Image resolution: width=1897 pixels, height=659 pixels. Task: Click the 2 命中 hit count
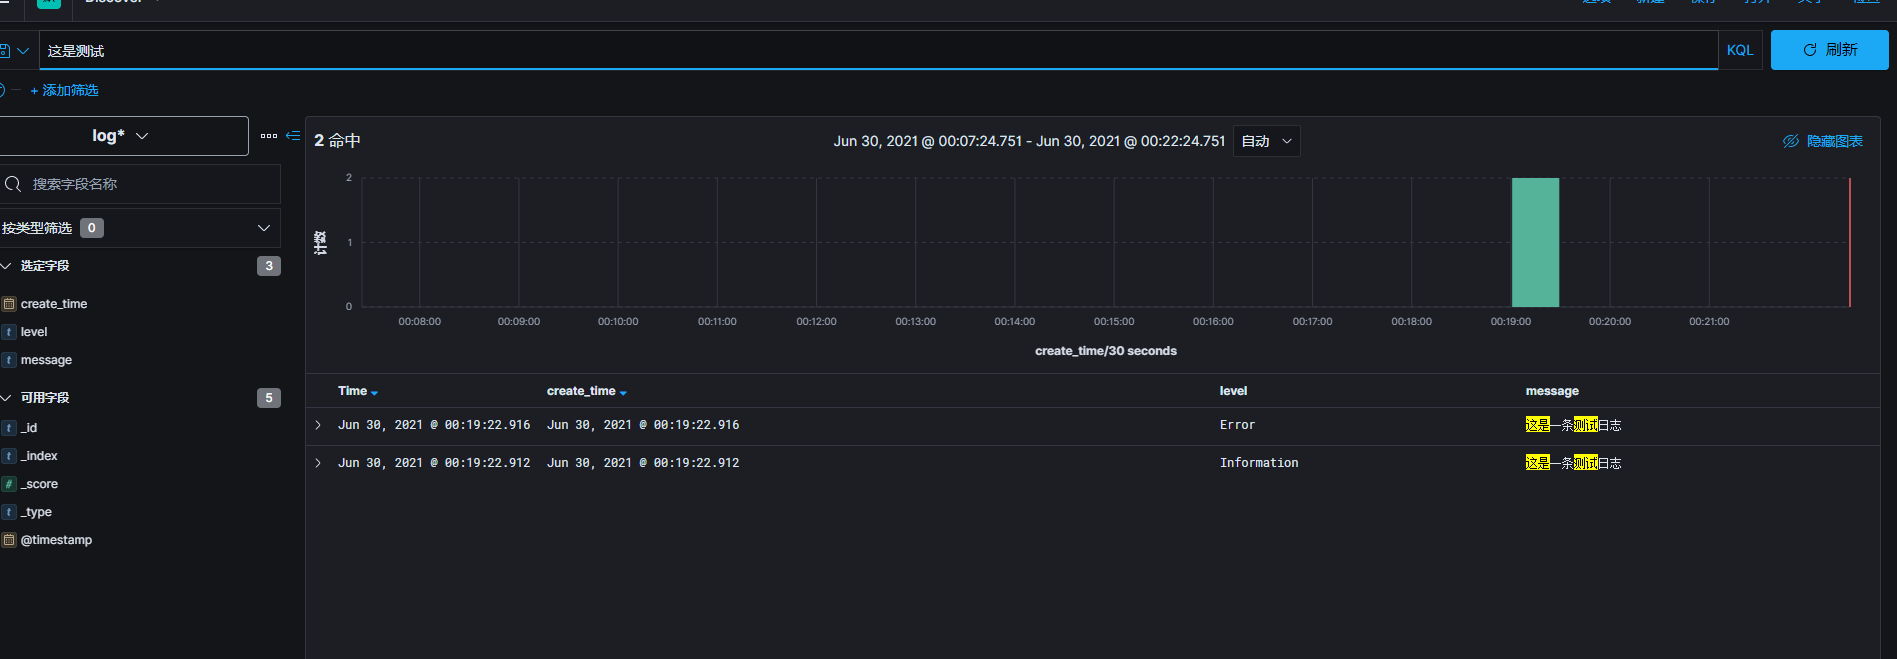pos(337,141)
